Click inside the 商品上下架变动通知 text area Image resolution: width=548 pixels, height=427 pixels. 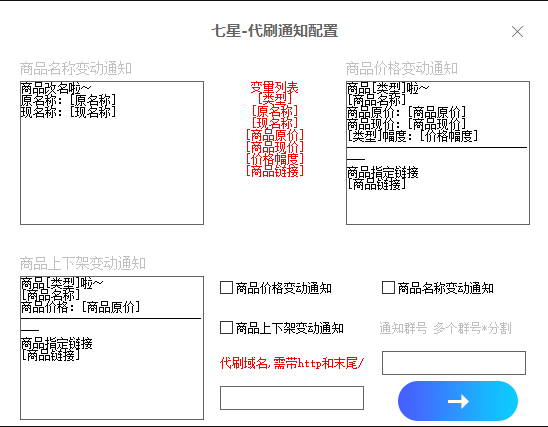[x=112, y=348]
